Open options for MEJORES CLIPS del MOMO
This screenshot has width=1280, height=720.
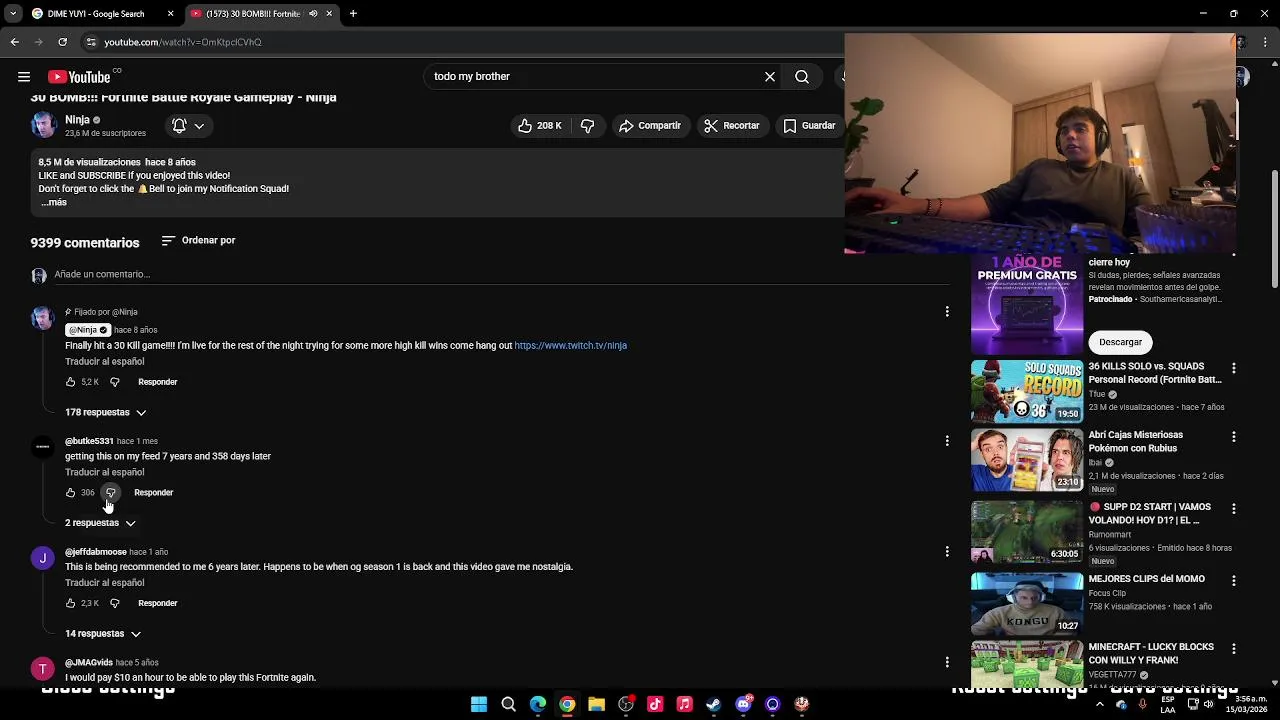click(1233, 581)
